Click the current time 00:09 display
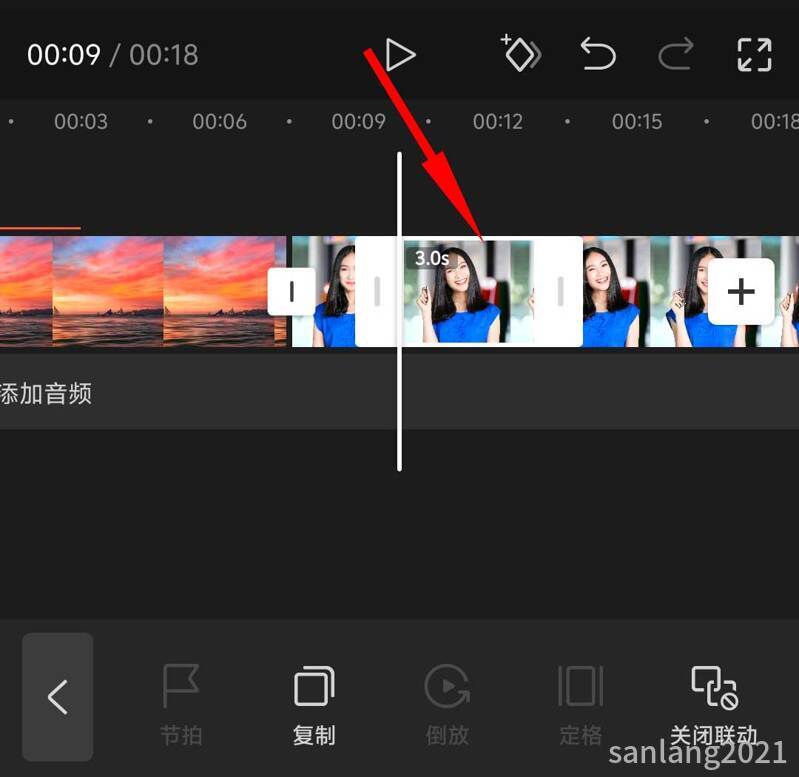This screenshot has height=777, width=799. pyautogui.click(x=64, y=55)
